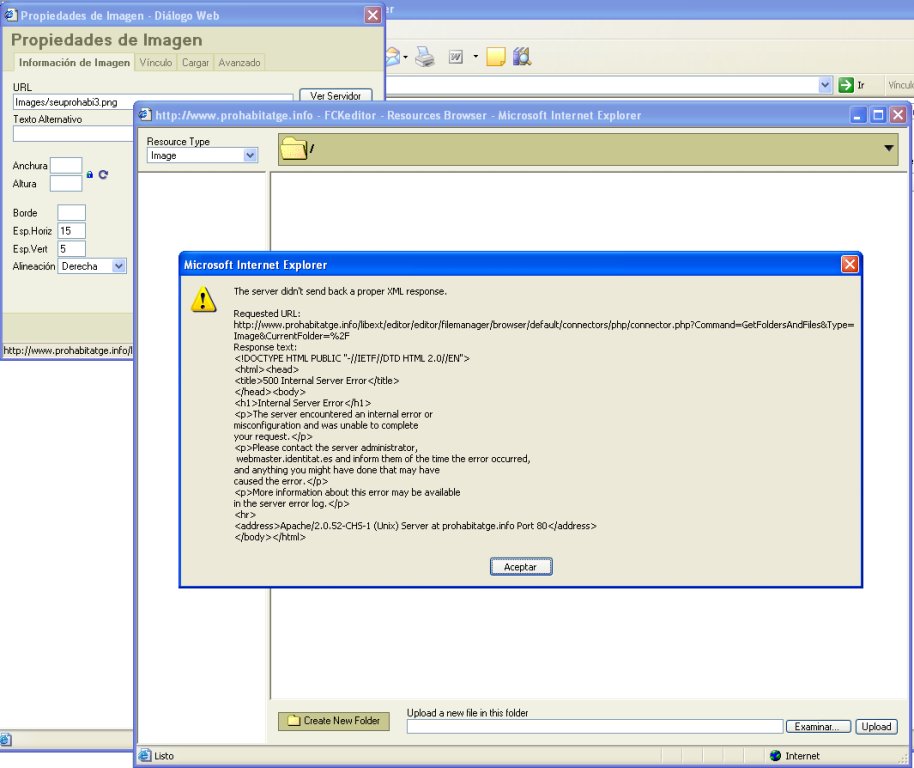
Task: Click the Anchura width field
Action: tap(66, 165)
